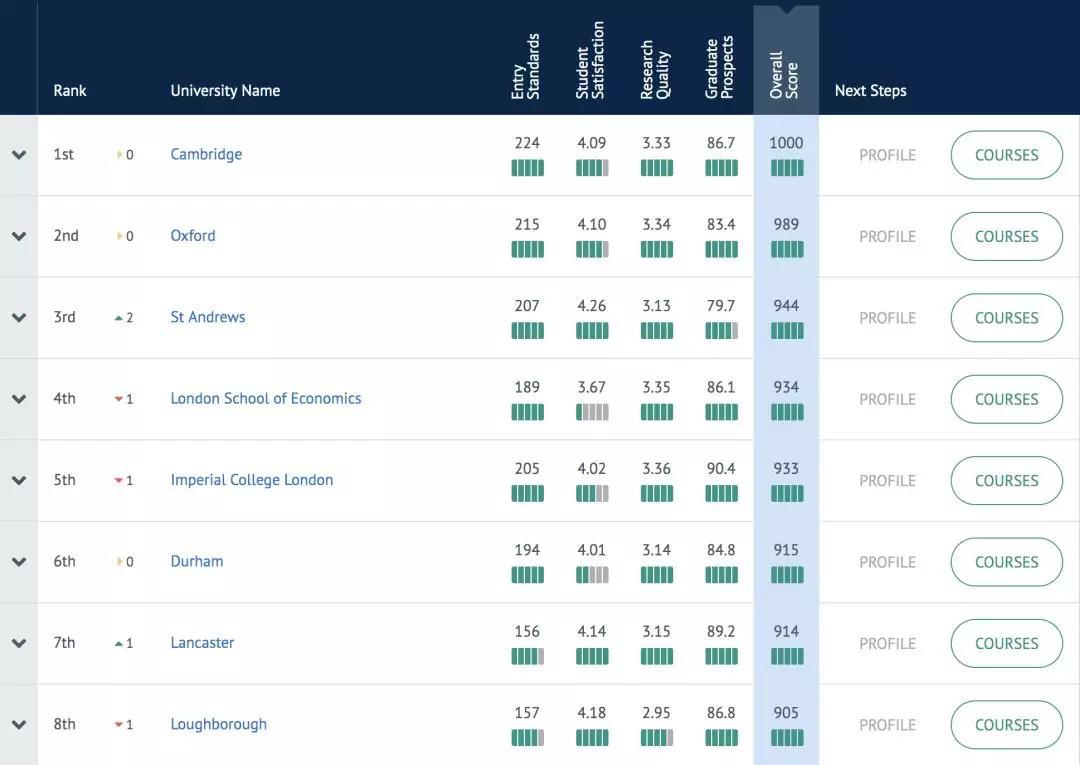Expand the Cambridge row chevron
The height and width of the screenshot is (765, 1080).
[x=18, y=155]
